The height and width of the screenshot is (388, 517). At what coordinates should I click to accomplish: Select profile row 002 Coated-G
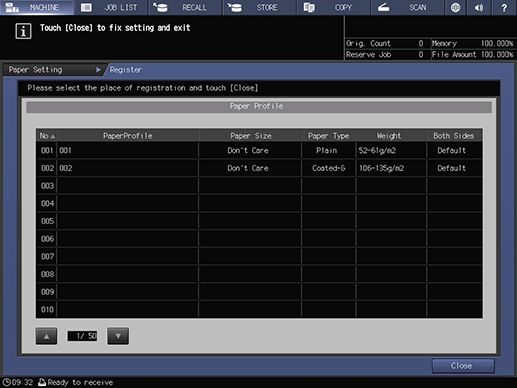click(259, 168)
